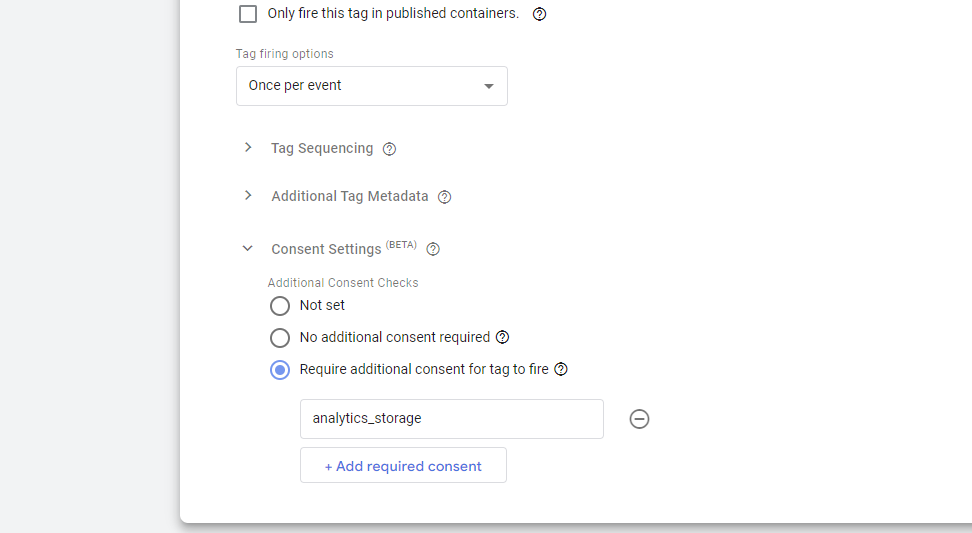Open the Consent Settings help icon
Image resolution: width=972 pixels, height=533 pixels.
[433, 249]
